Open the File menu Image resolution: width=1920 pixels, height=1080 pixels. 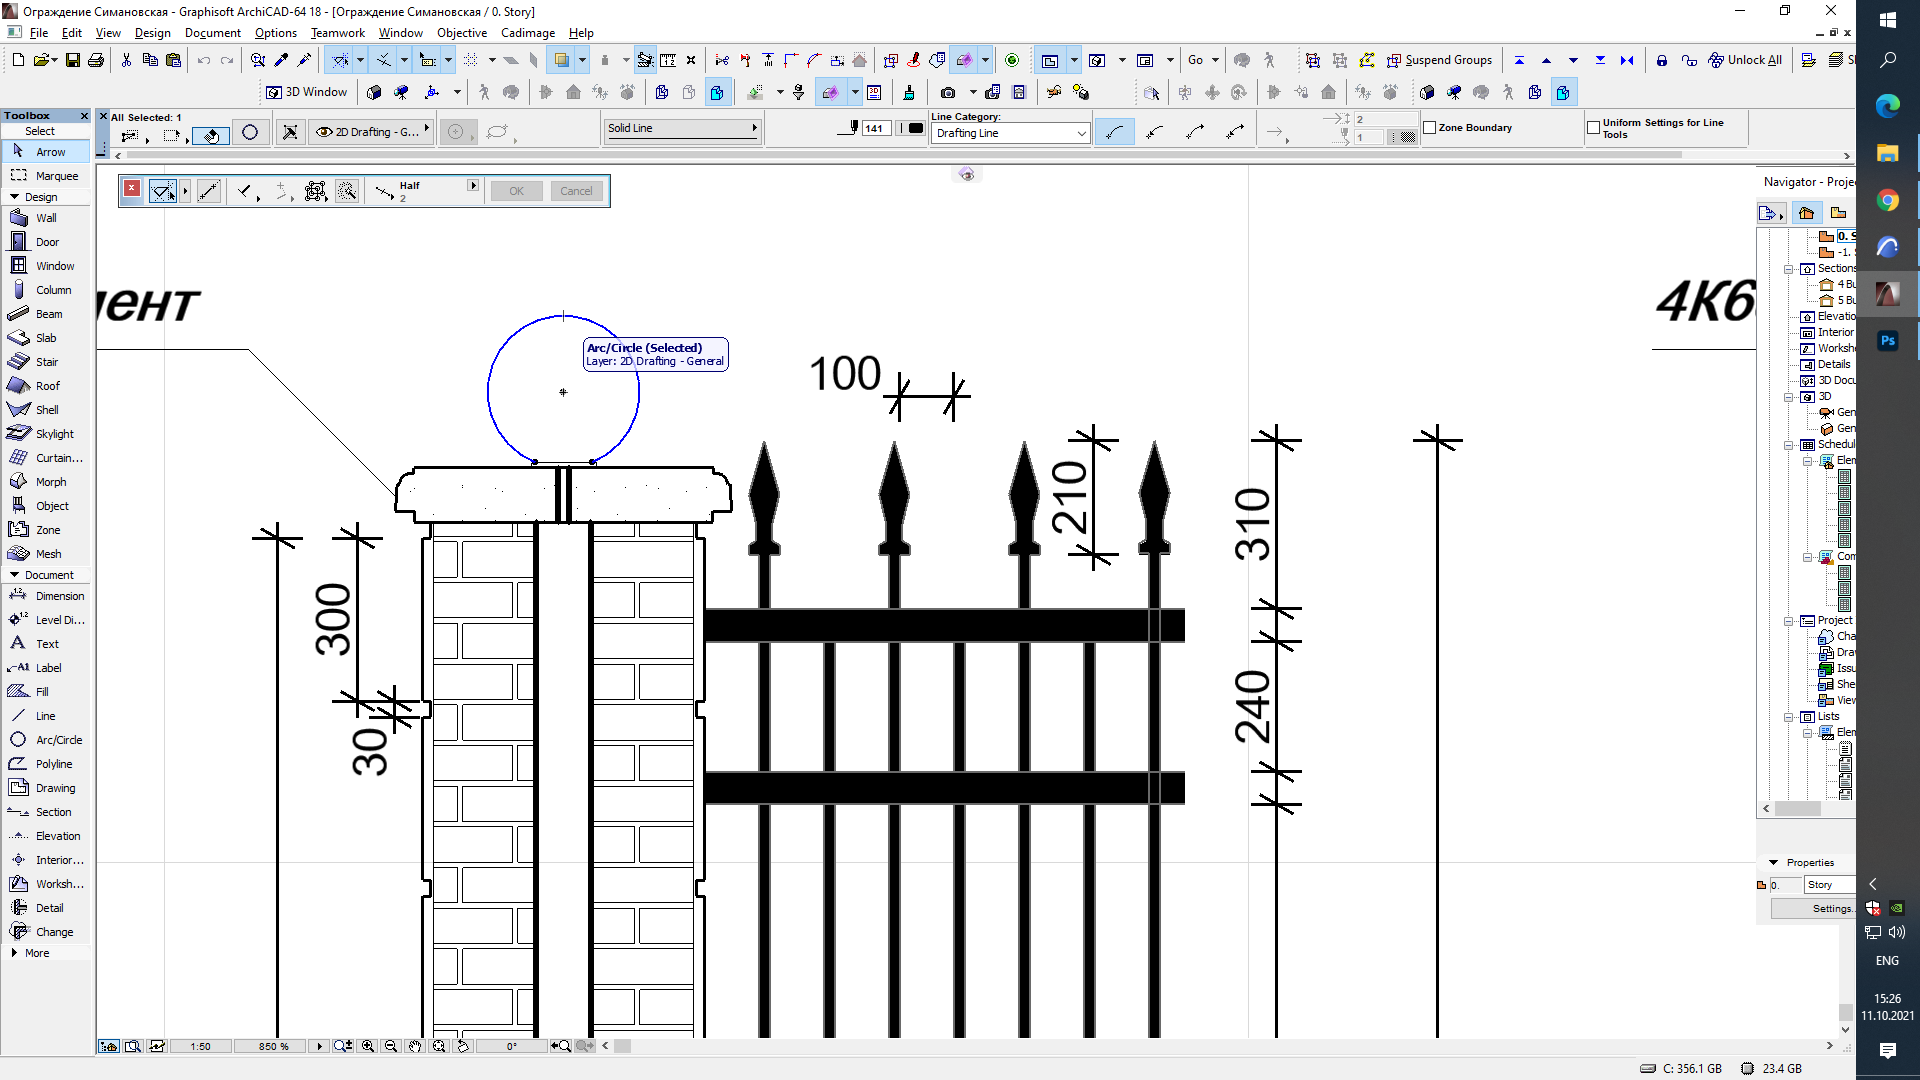pyautogui.click(x=39, y=33)
